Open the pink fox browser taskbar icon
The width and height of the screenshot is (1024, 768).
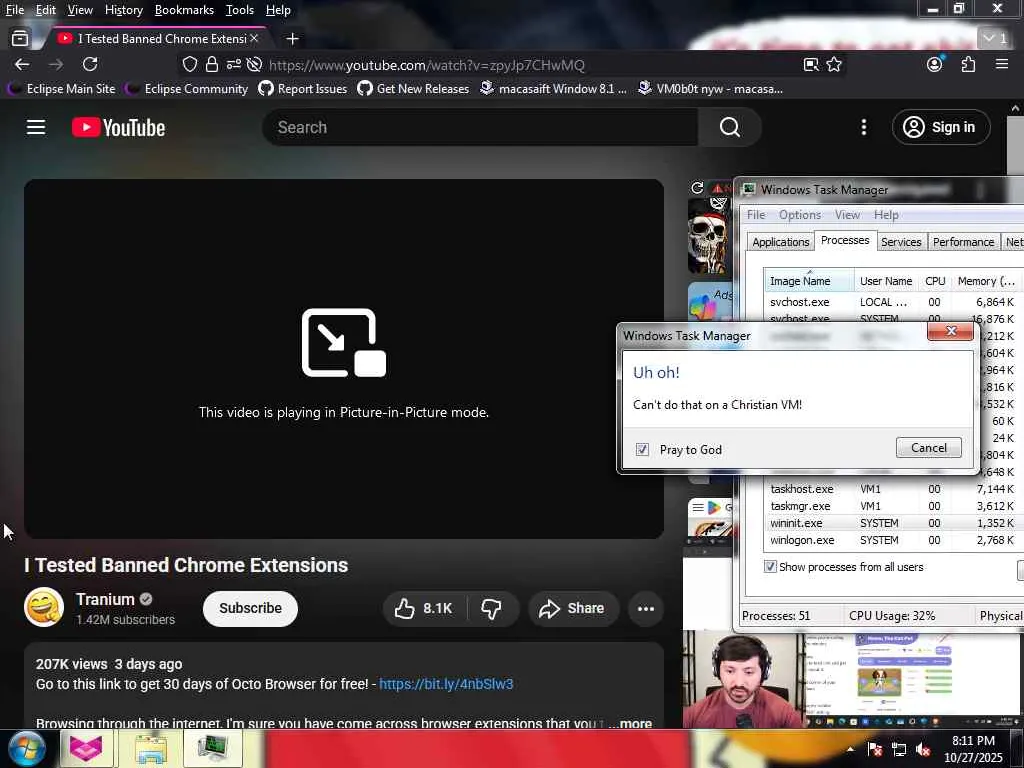[86, 748]
